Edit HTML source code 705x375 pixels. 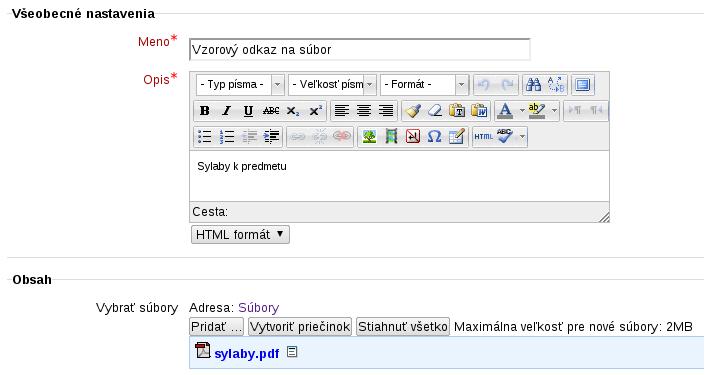click(483, 137)
